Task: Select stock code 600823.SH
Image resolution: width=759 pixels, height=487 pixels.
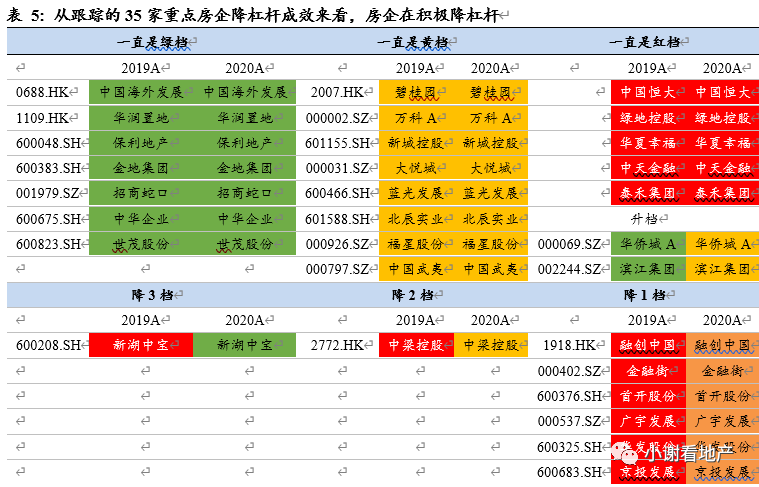Action: click(48, 244)
